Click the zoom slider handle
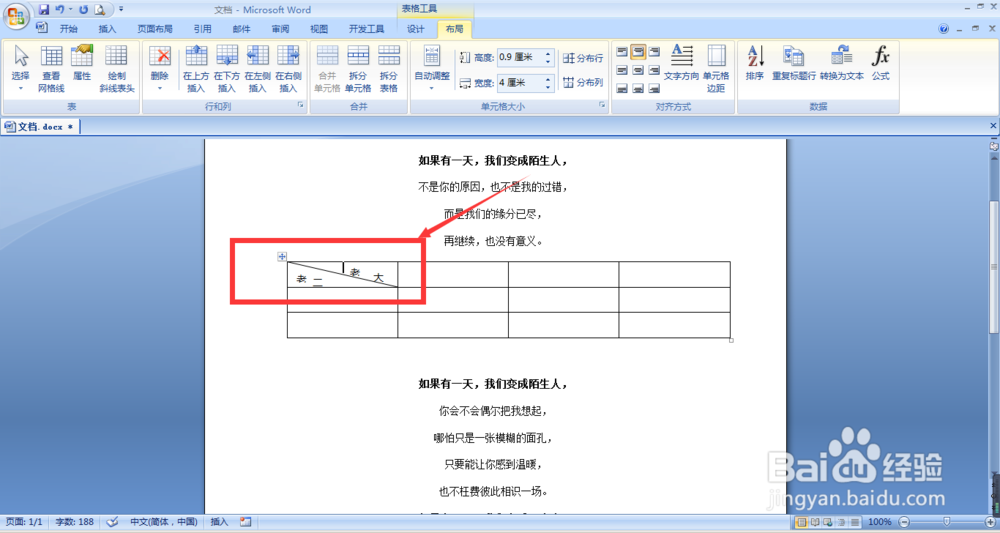This screenshot has width=1000, height=533. click(946, 522)
